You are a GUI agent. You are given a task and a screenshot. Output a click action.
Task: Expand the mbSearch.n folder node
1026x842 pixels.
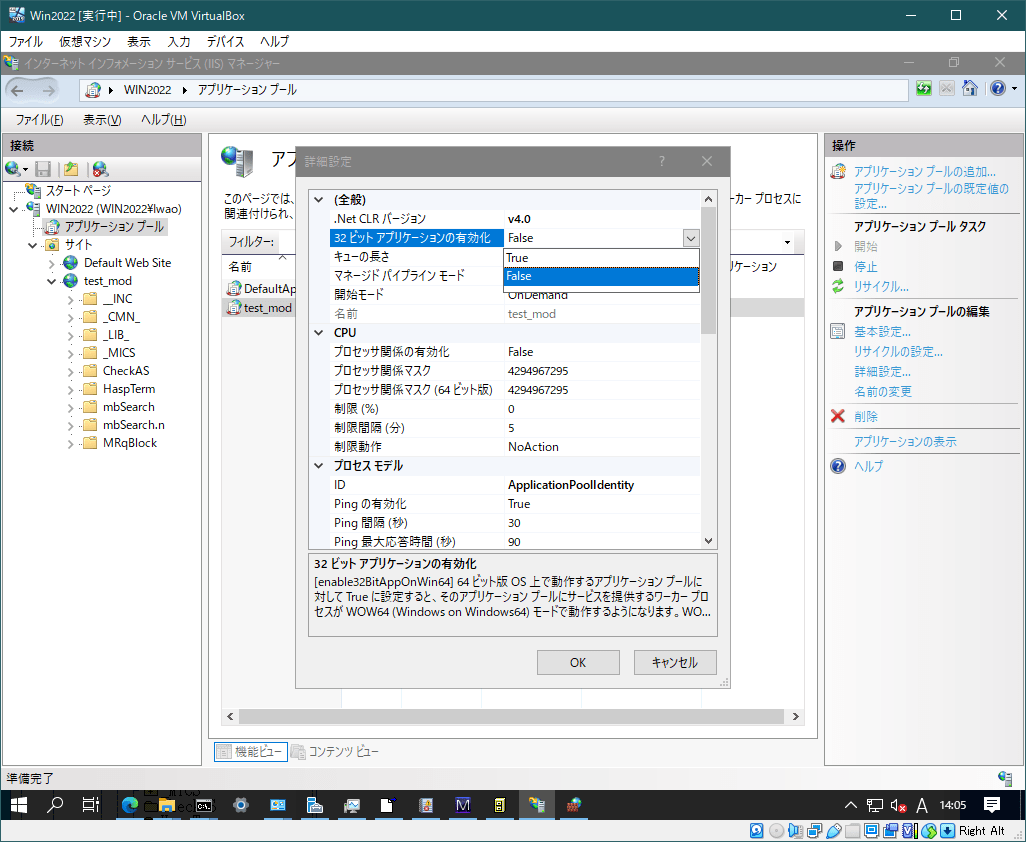coord(71,425)
